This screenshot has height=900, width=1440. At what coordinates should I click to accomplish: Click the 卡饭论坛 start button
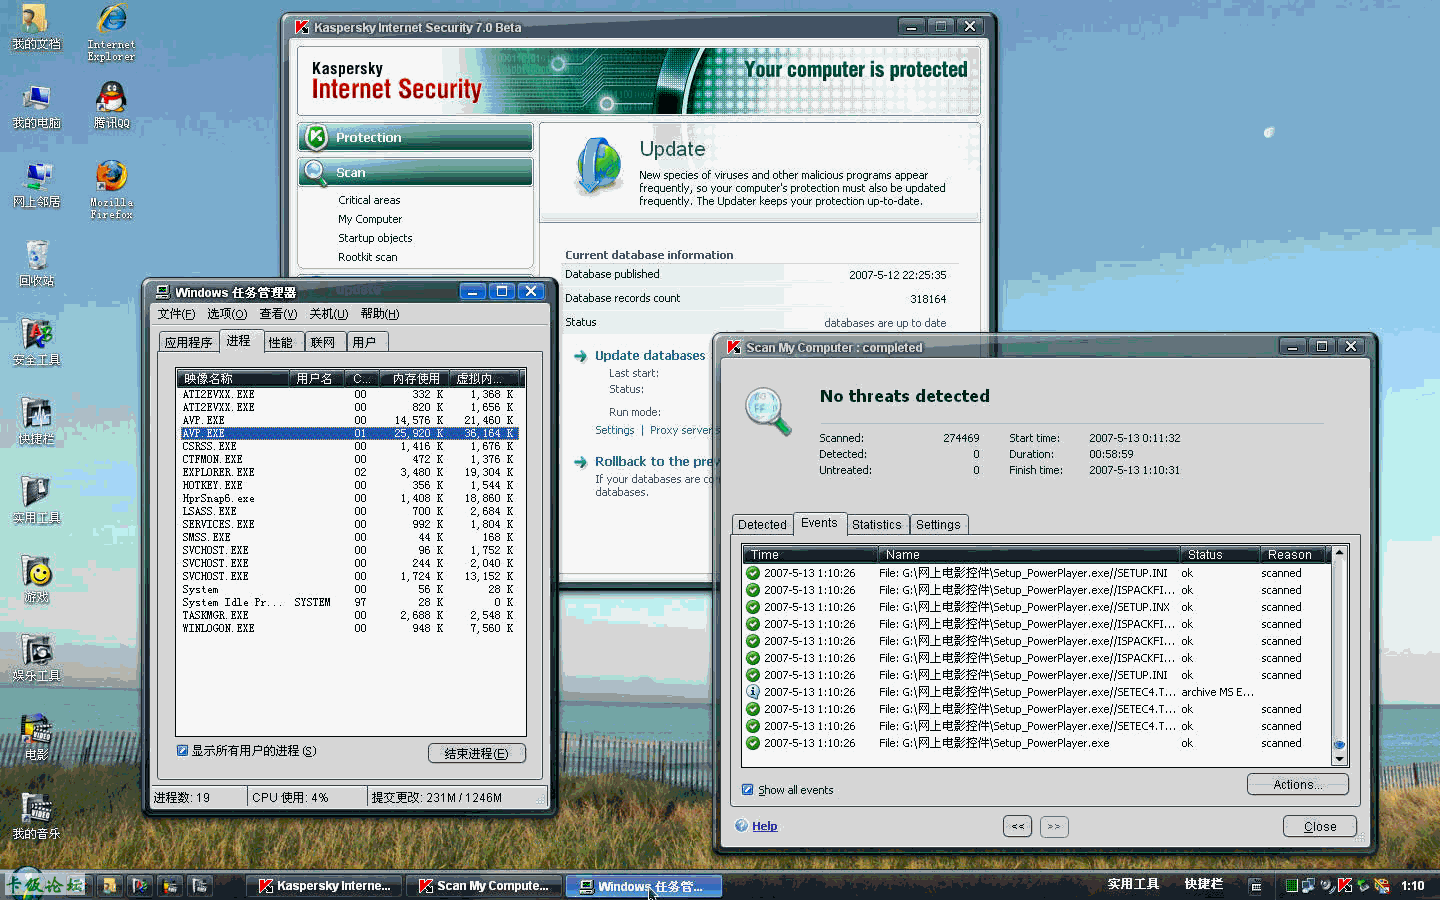(47, 885)
